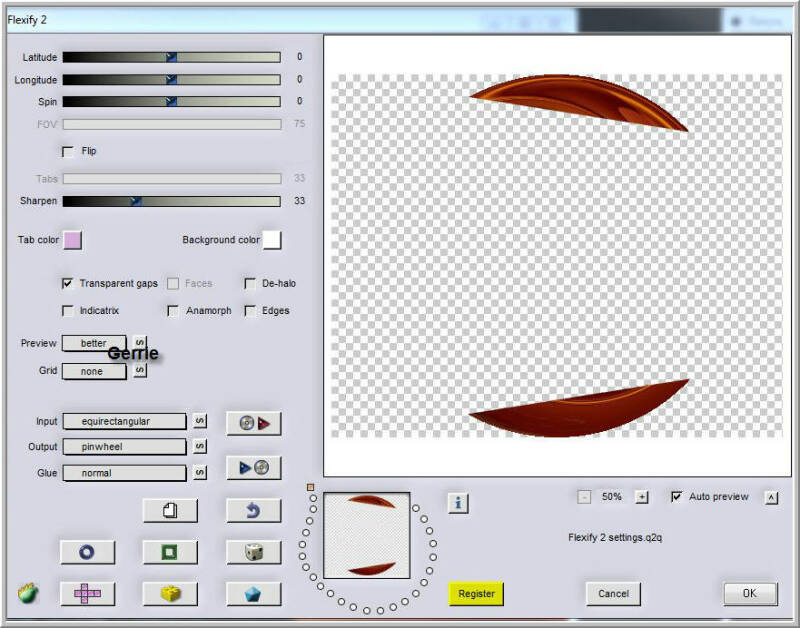Click the Latitude slider track
The height and width of the screenshot is (628, 800).
171,57
